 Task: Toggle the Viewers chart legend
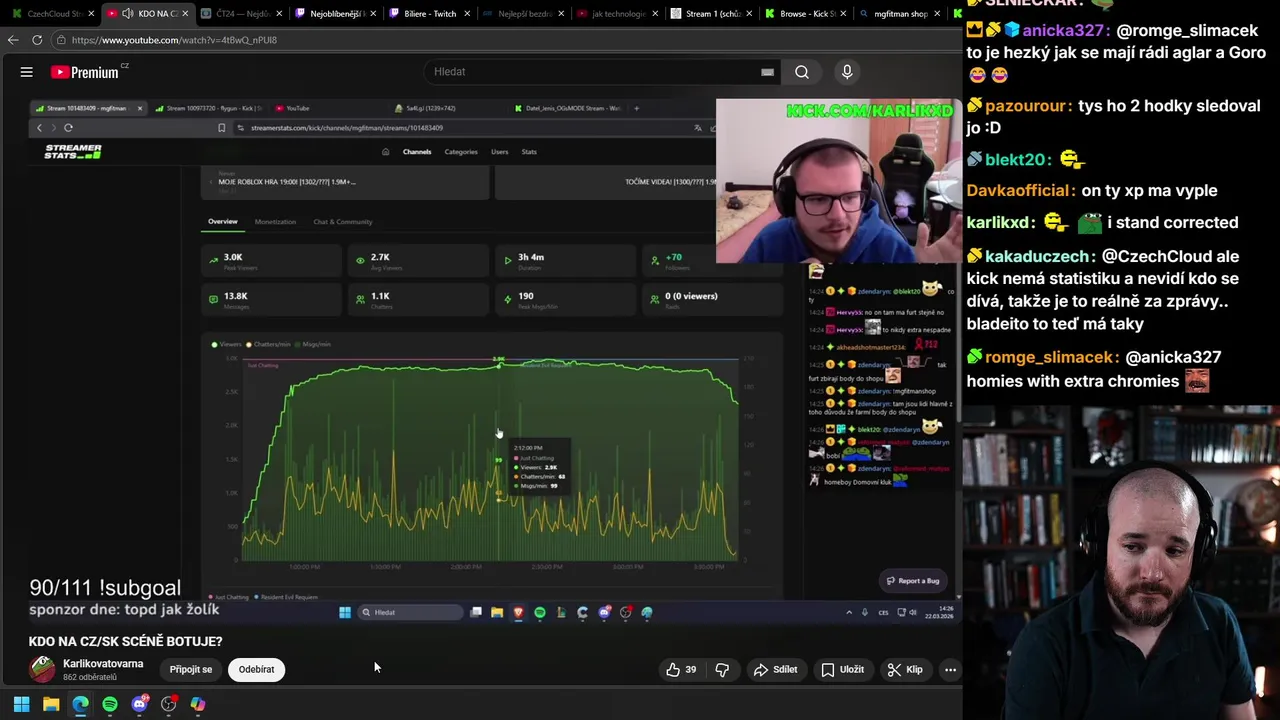225,344
